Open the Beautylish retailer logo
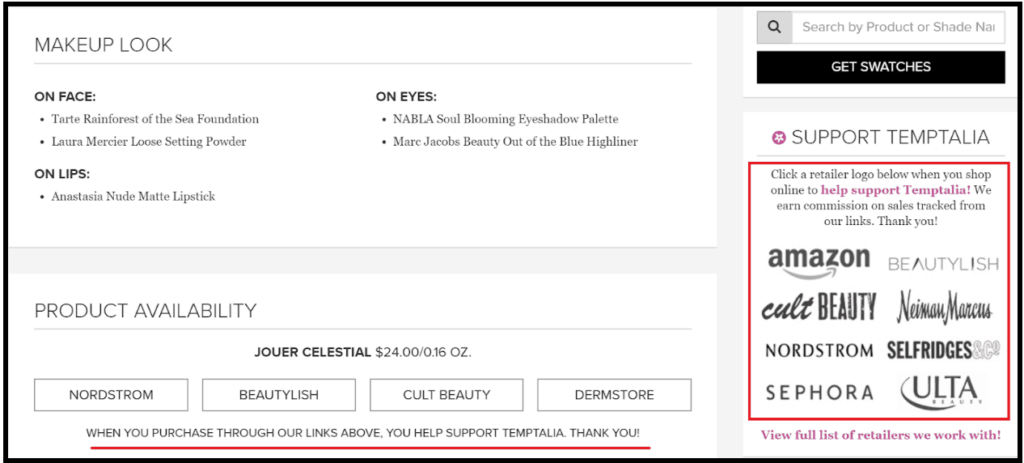This screenshot has height=463, width=1024. click(x=943, y=264)
